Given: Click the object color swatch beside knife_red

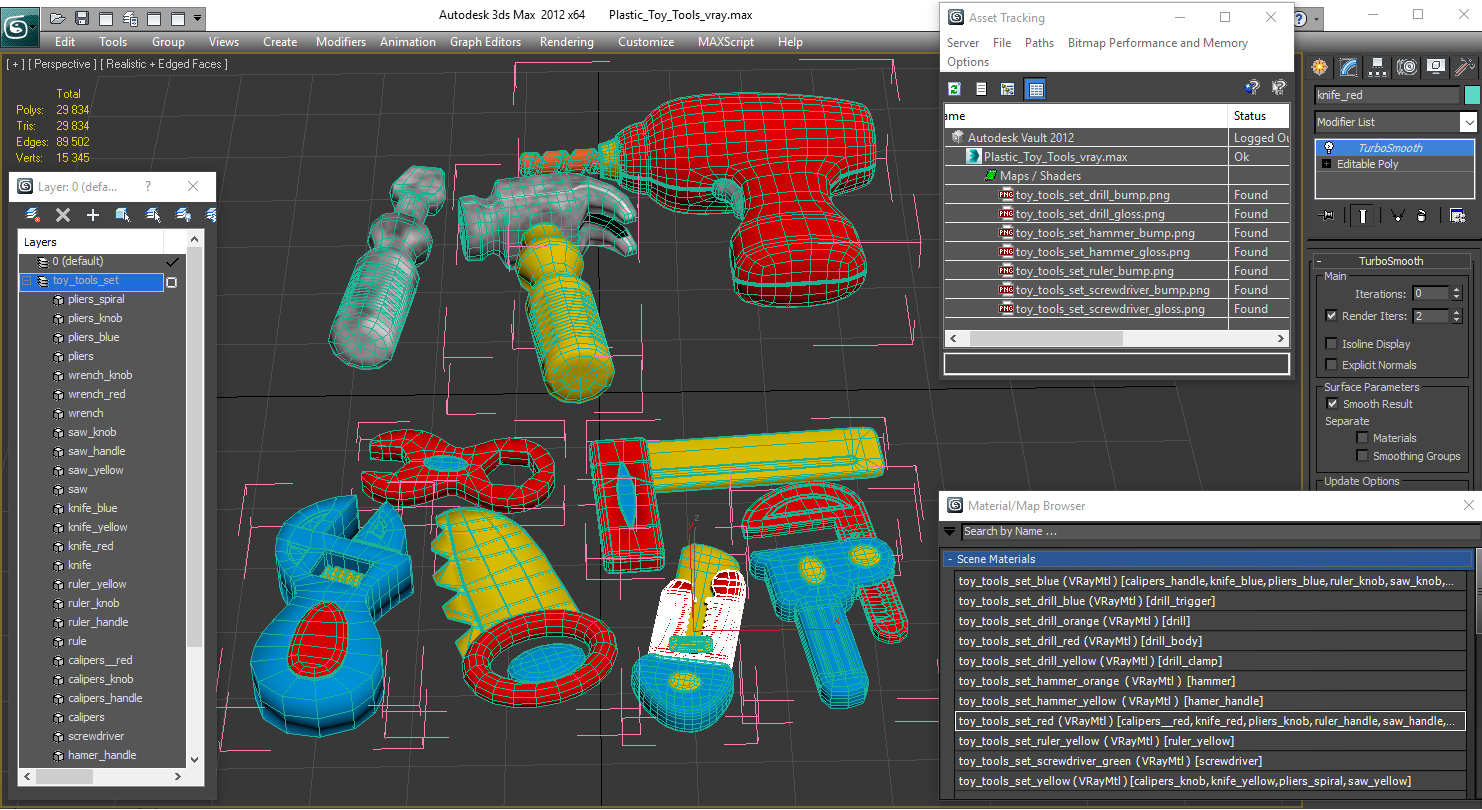Looking at the screenshot, I should point(1471,95).
